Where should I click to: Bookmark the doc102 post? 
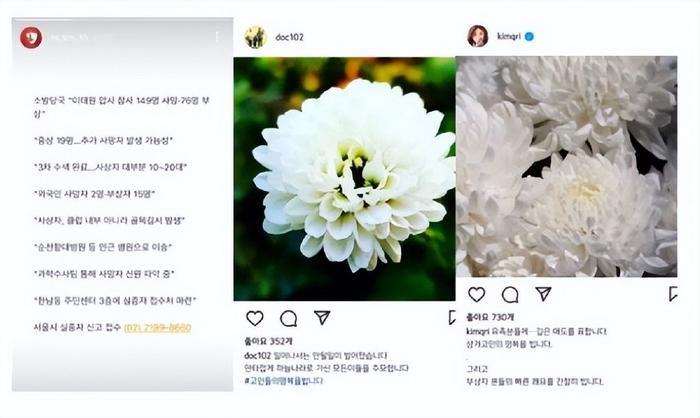[452, 318]
